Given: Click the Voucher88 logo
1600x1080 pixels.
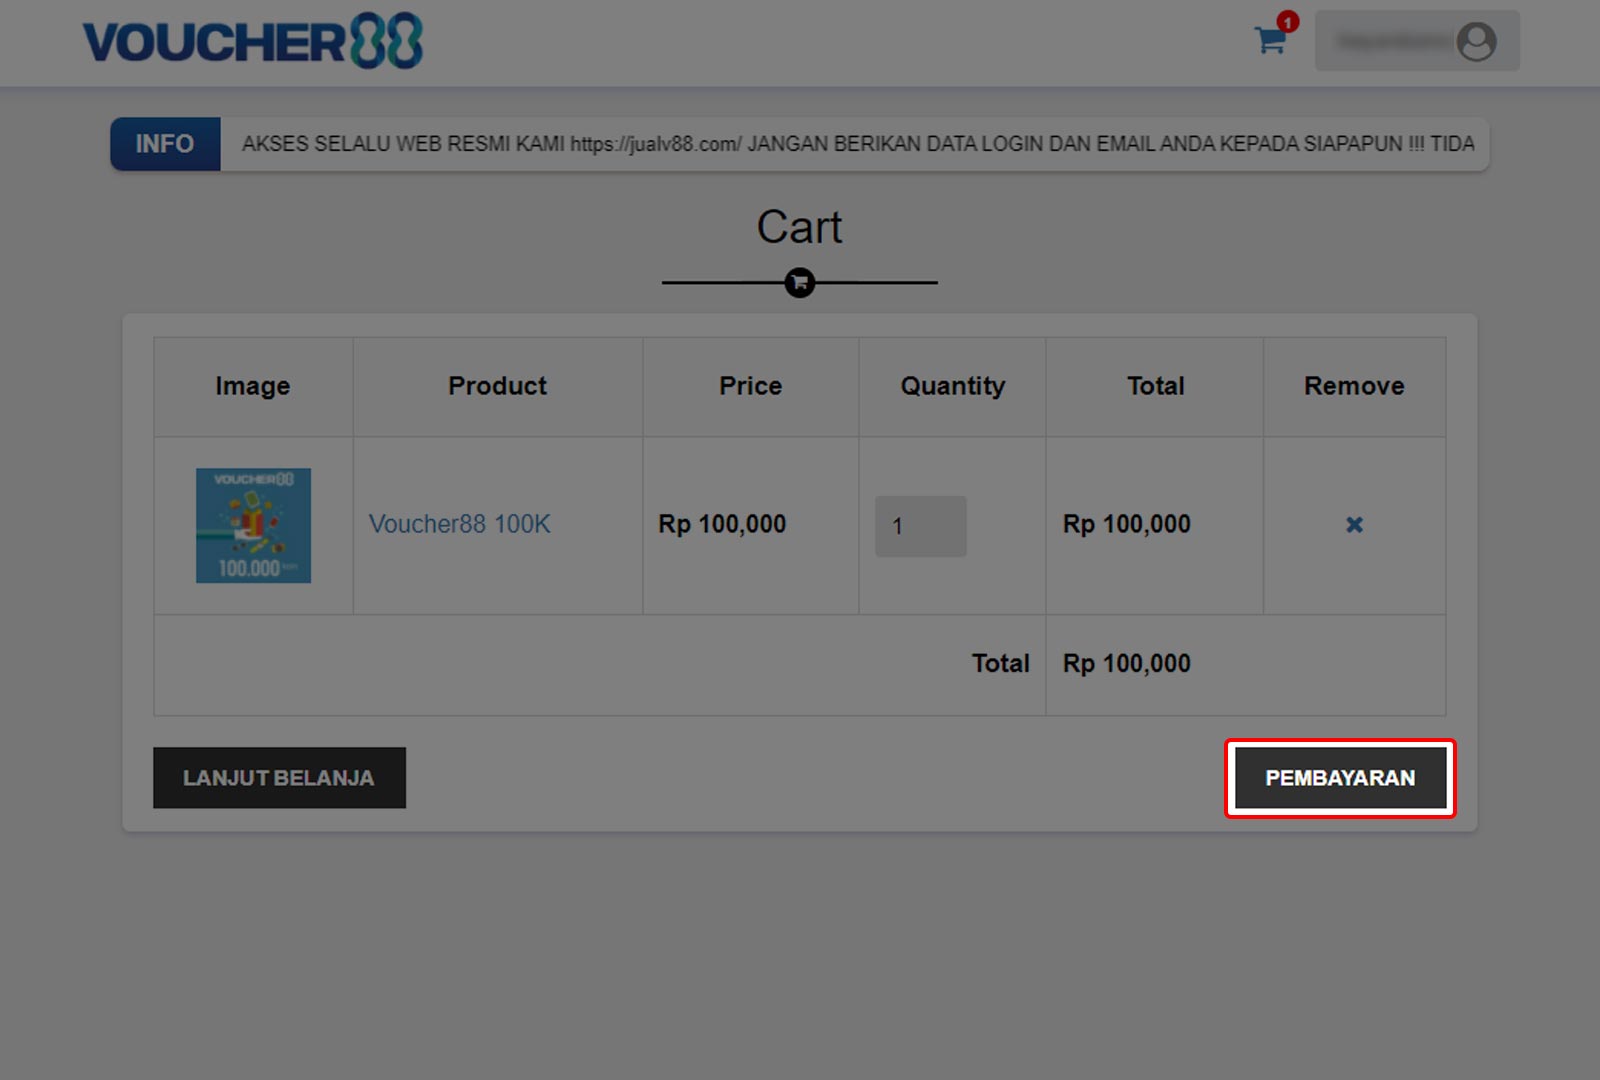Looking at the screenshot, I should (x=252, y=42).
